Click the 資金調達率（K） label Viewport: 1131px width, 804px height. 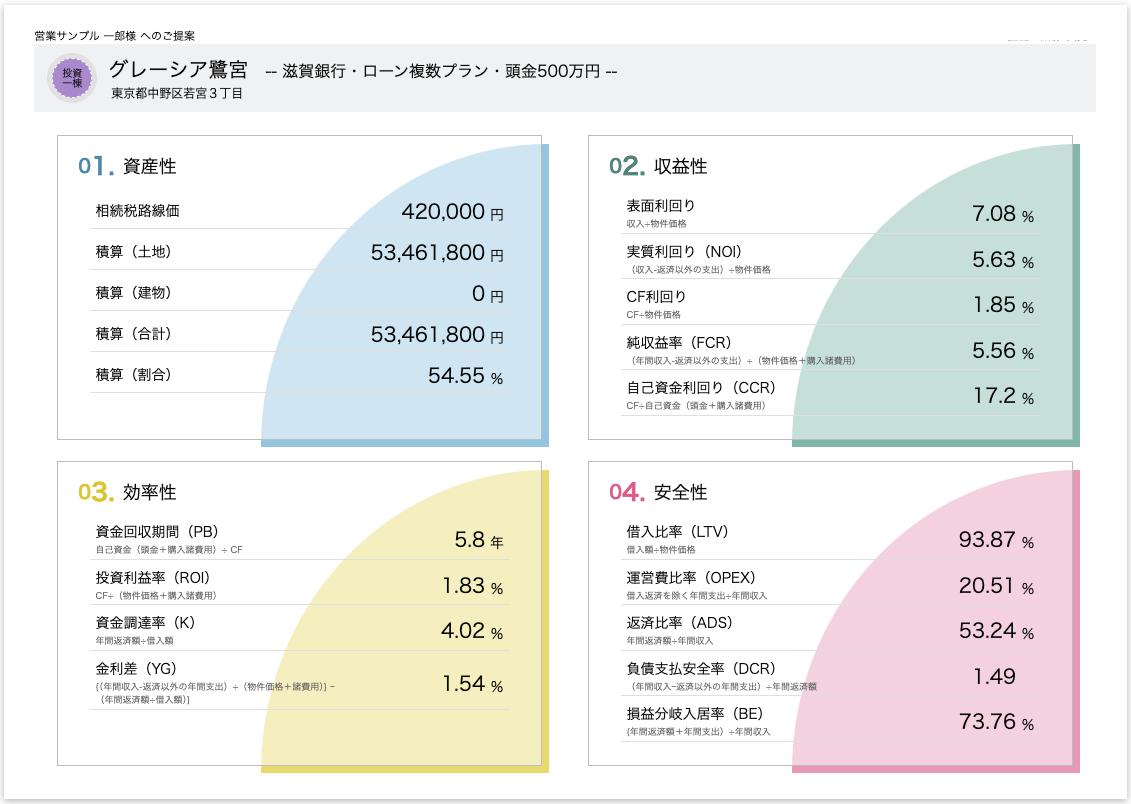(x=146, y=622)
